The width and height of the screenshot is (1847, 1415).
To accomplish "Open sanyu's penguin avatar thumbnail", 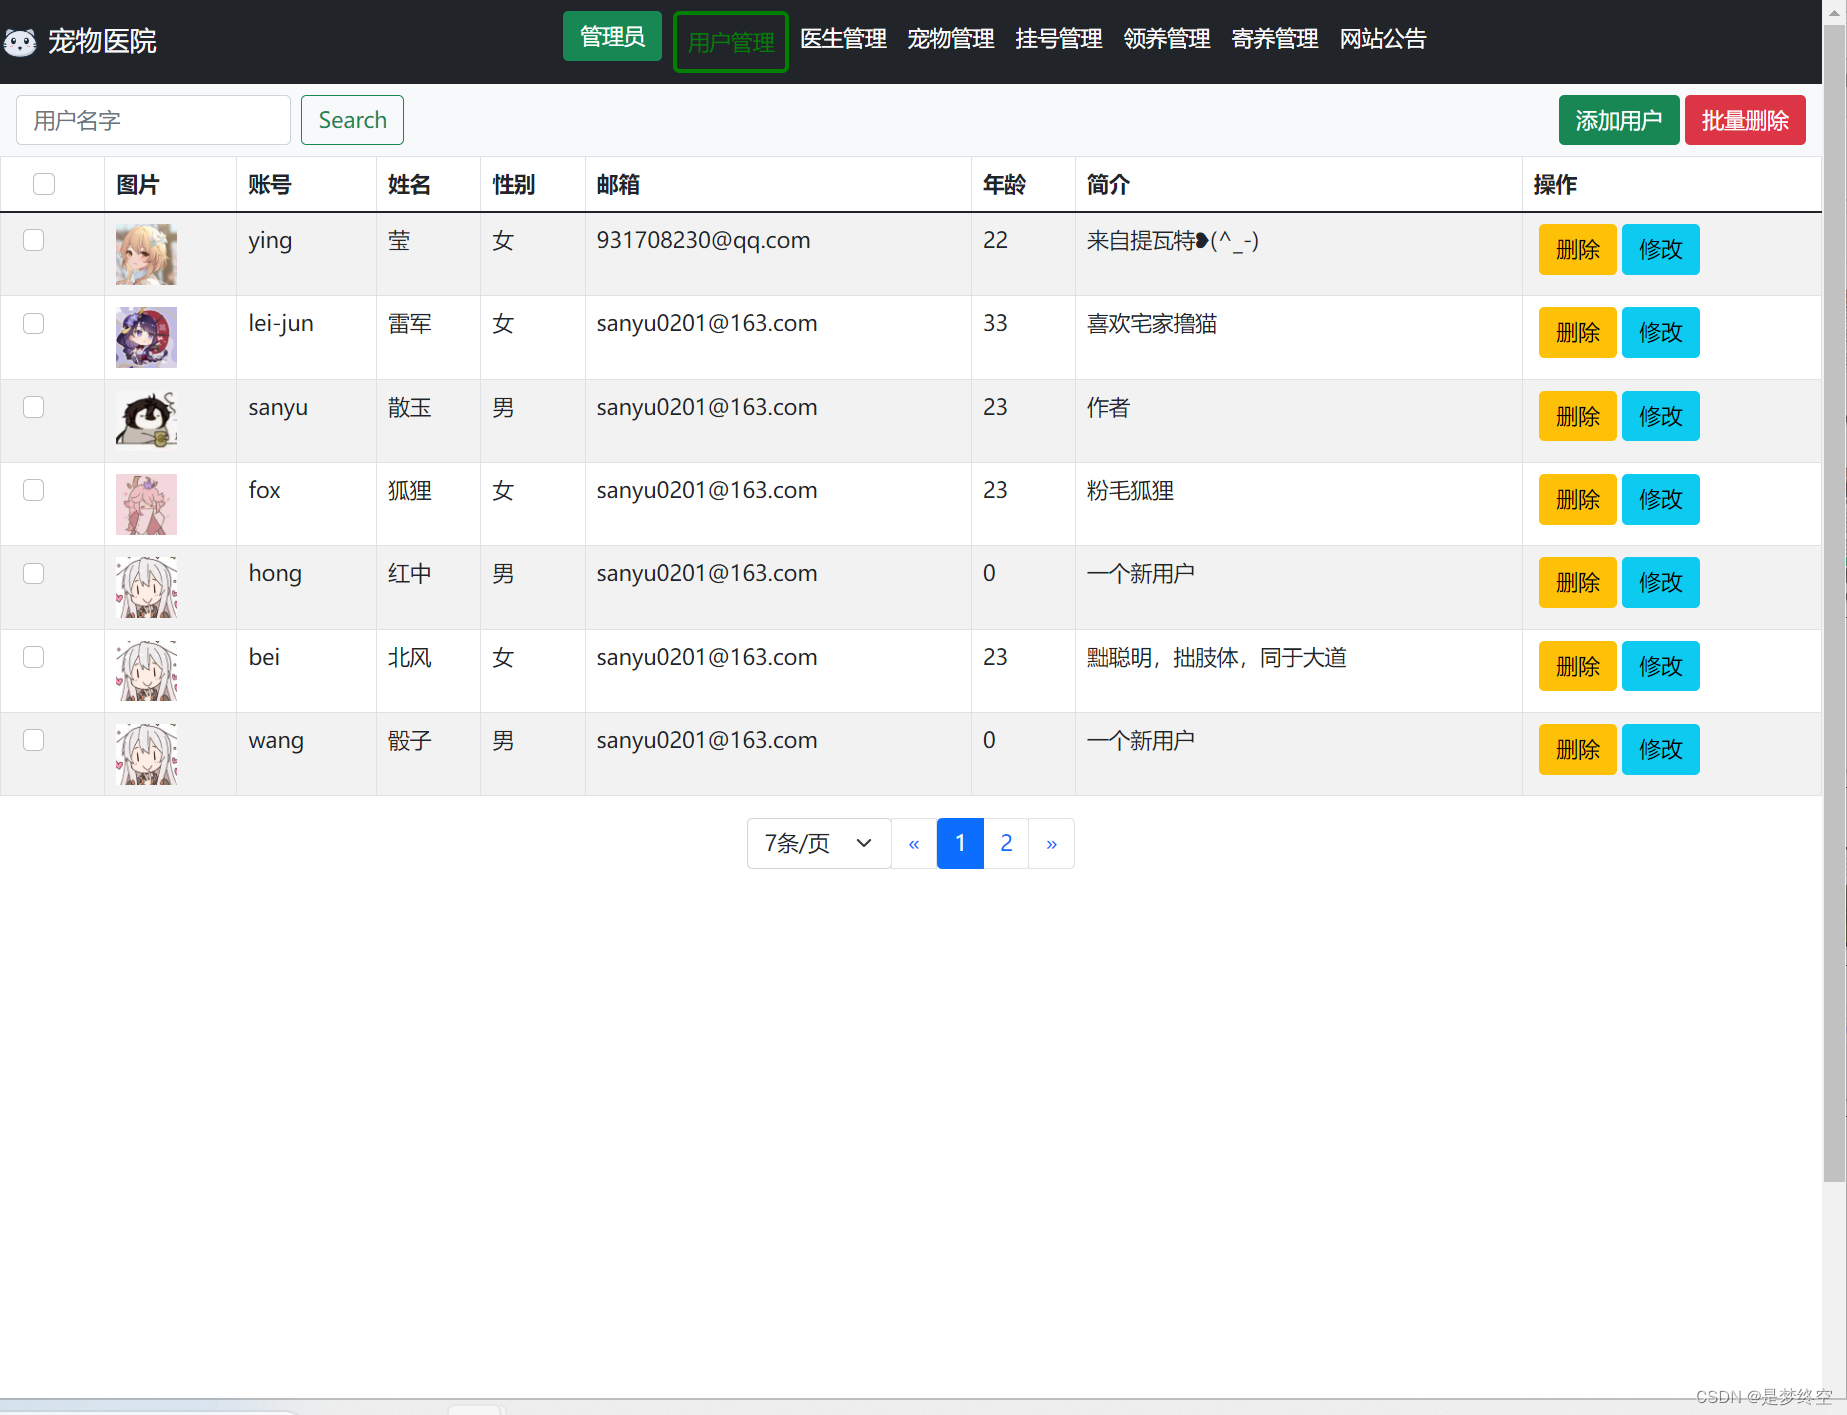I will click(x=146, y=421).
